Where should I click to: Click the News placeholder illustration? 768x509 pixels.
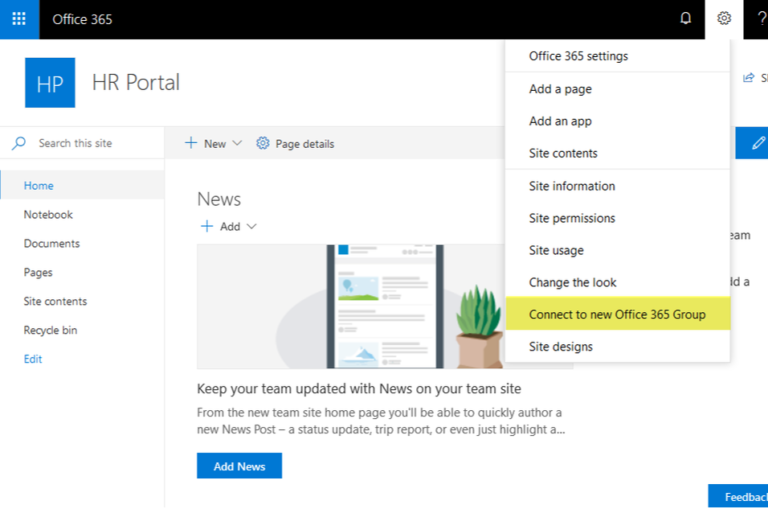pos(385,306)
